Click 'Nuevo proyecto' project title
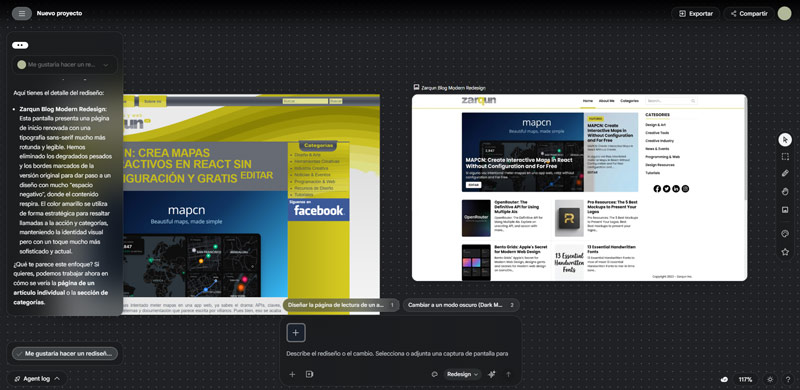Image resolution: width=800 pixels, height=390 pixels. pyautogui.click(x=59, y=13)
